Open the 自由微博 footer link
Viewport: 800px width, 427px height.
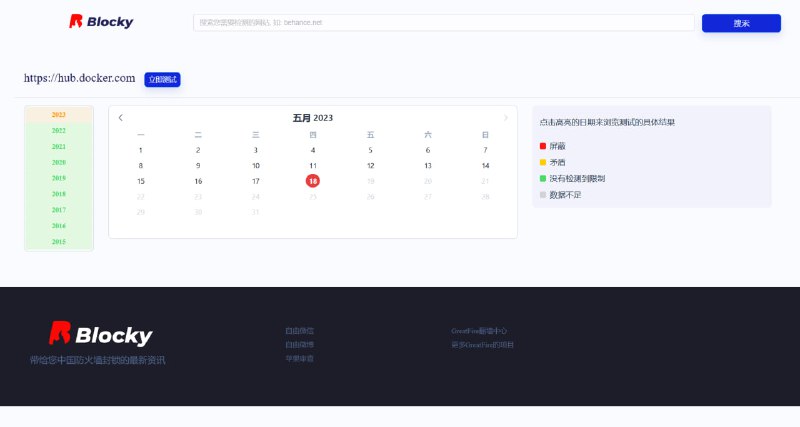point(299,344)
